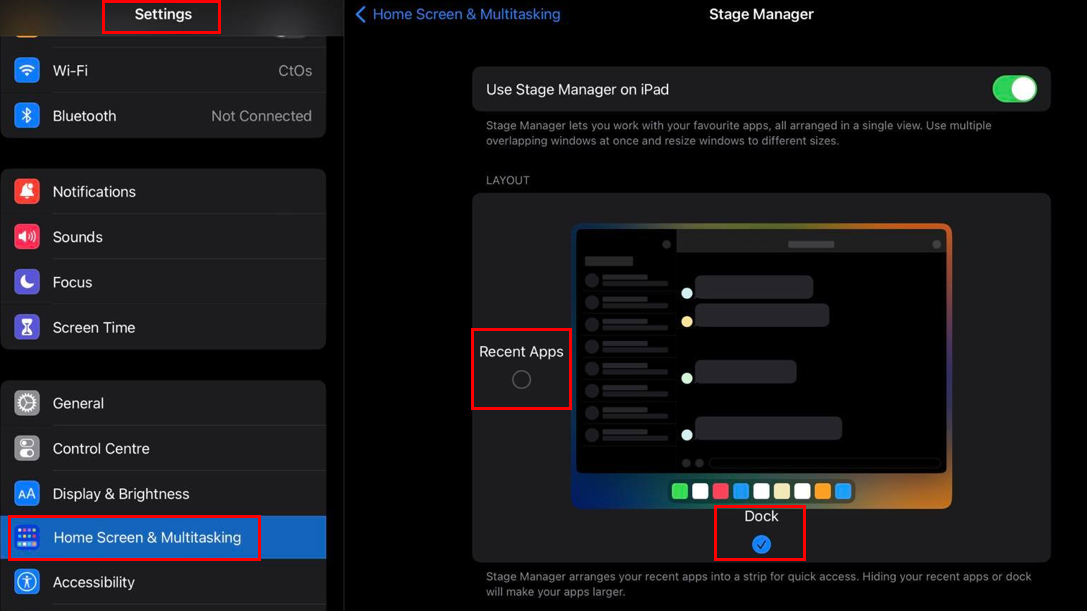
Task: Tap the Stage Manager layout preview image
Action: 761,365
